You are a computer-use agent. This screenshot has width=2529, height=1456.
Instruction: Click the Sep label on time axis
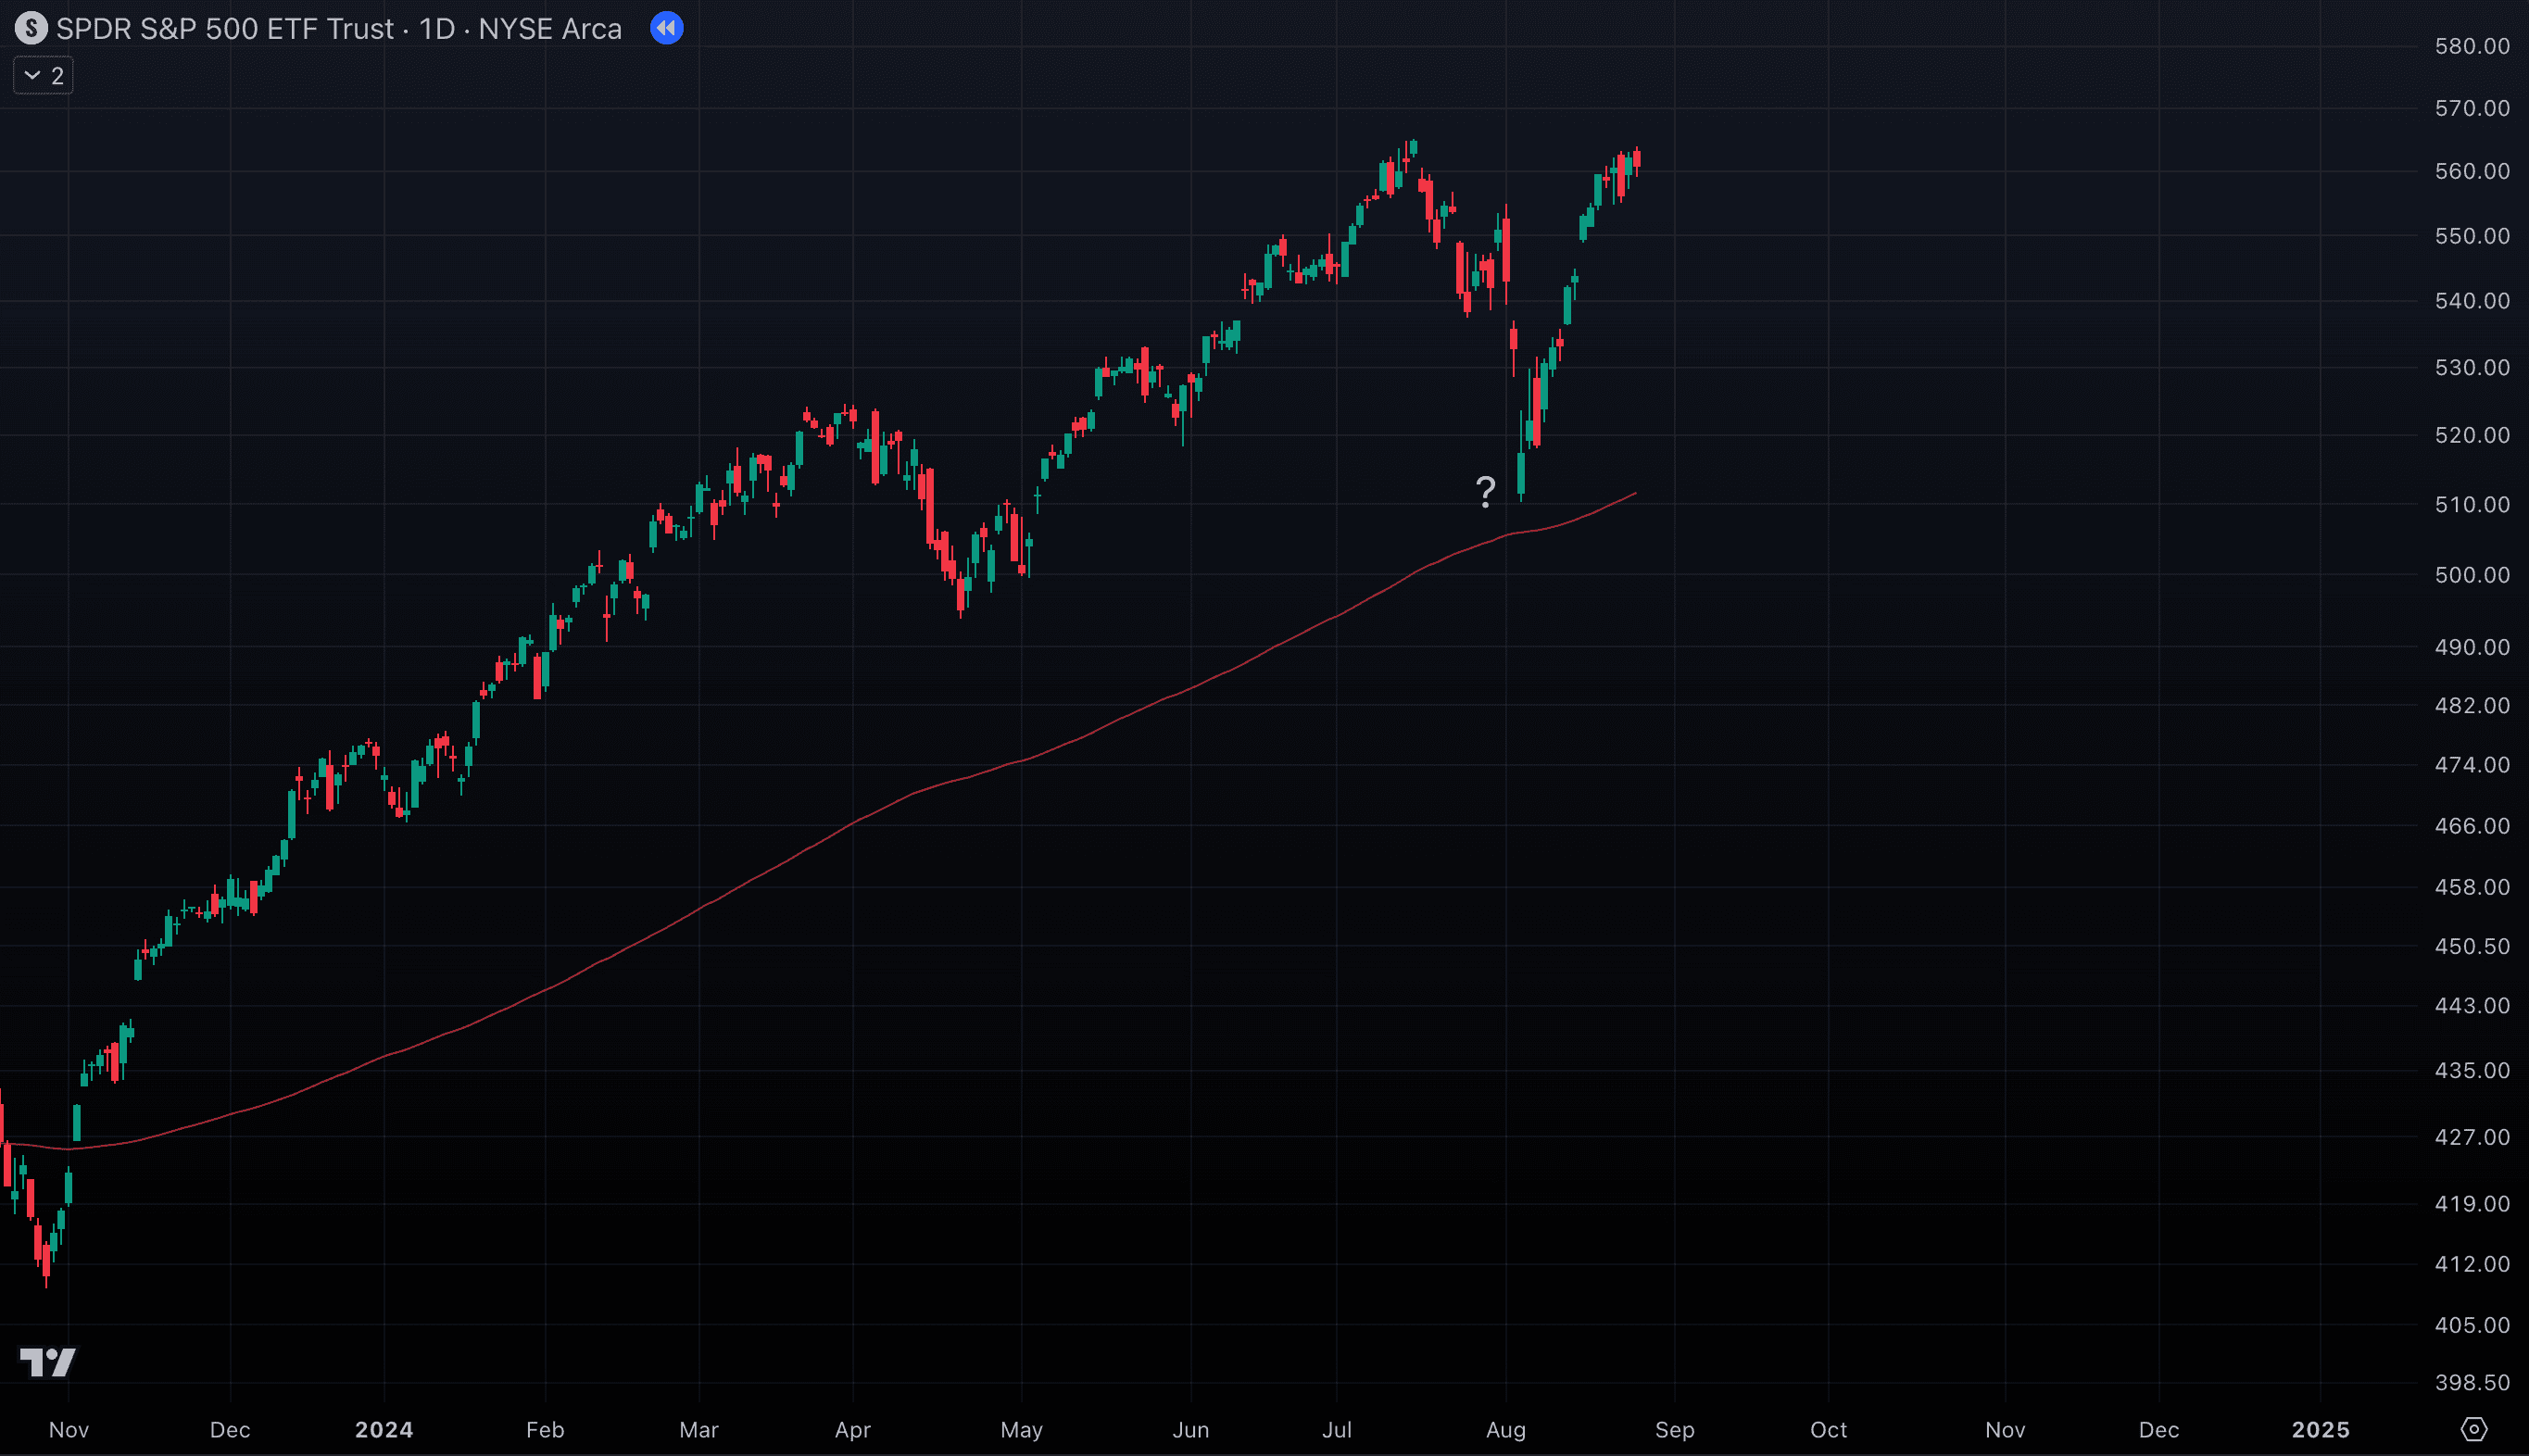[1674, 1429]
